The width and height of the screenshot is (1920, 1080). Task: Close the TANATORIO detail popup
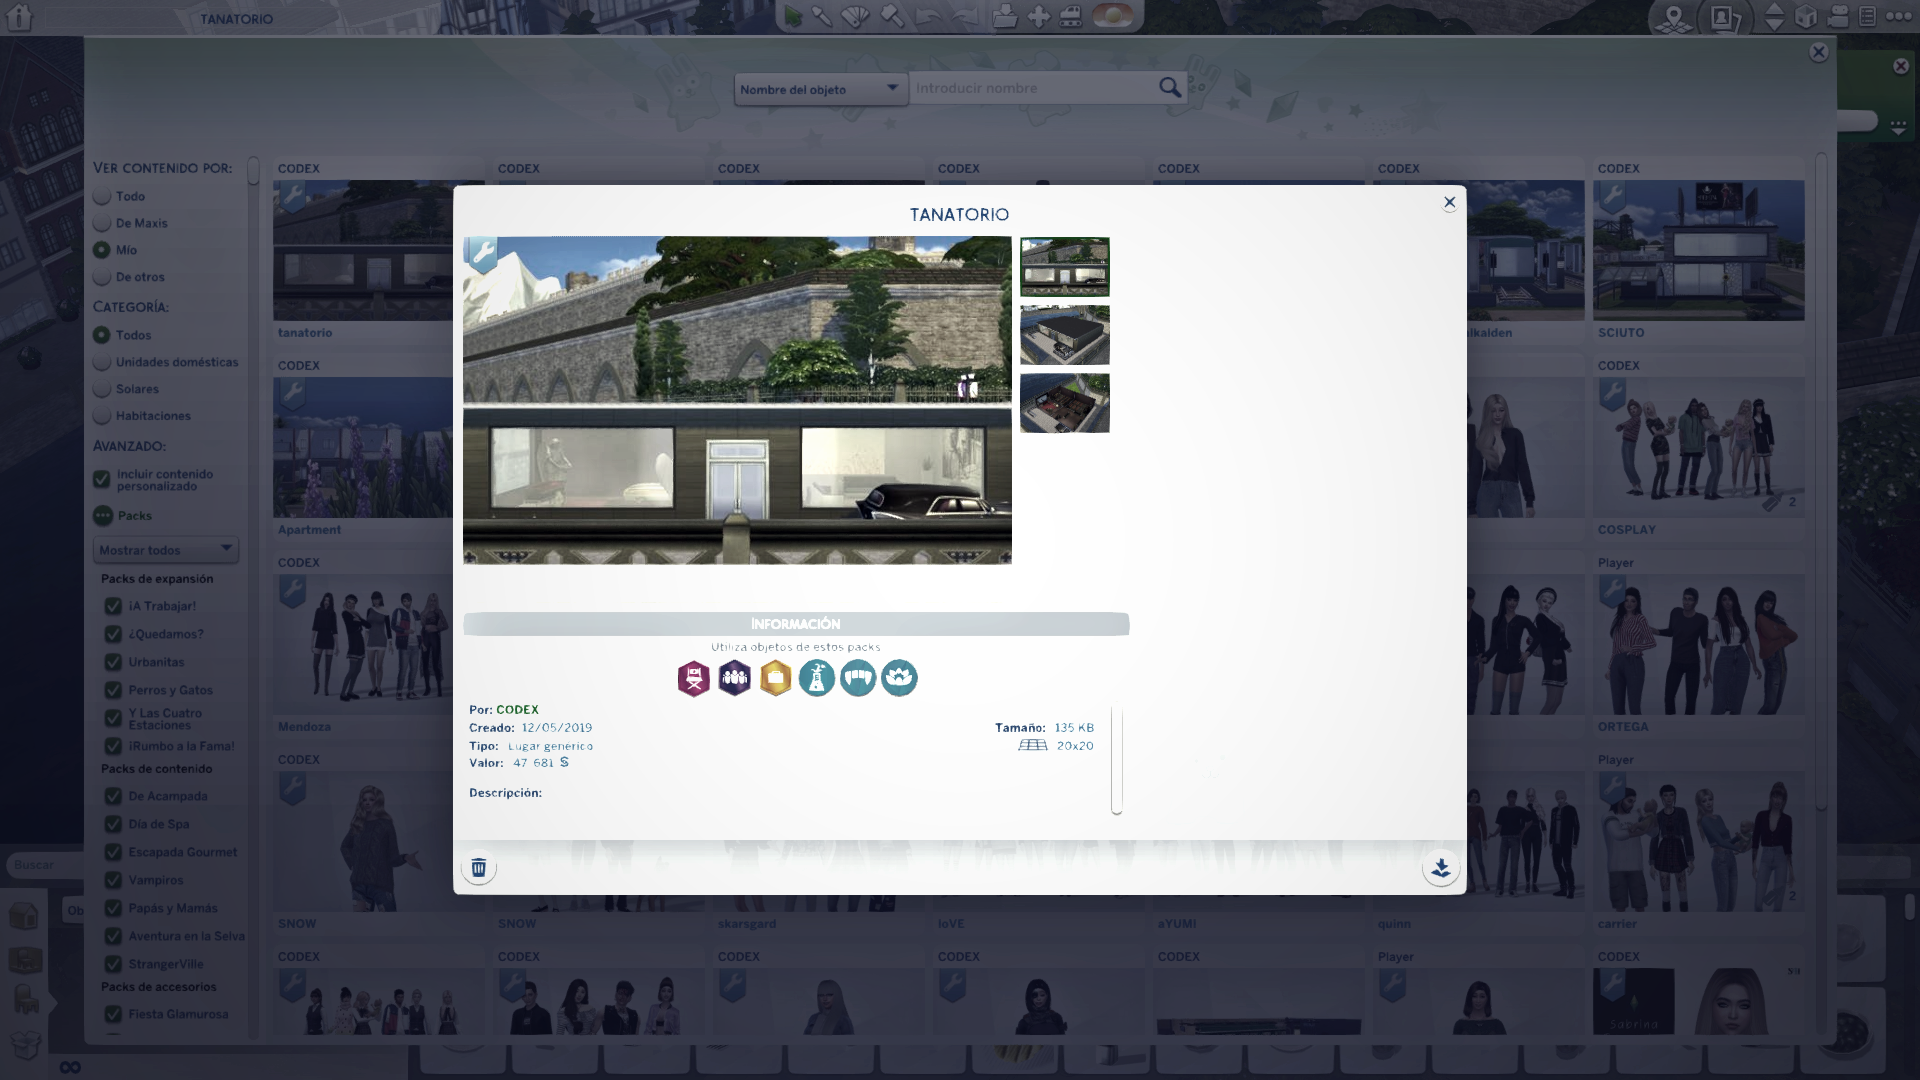pos(1449,203)
